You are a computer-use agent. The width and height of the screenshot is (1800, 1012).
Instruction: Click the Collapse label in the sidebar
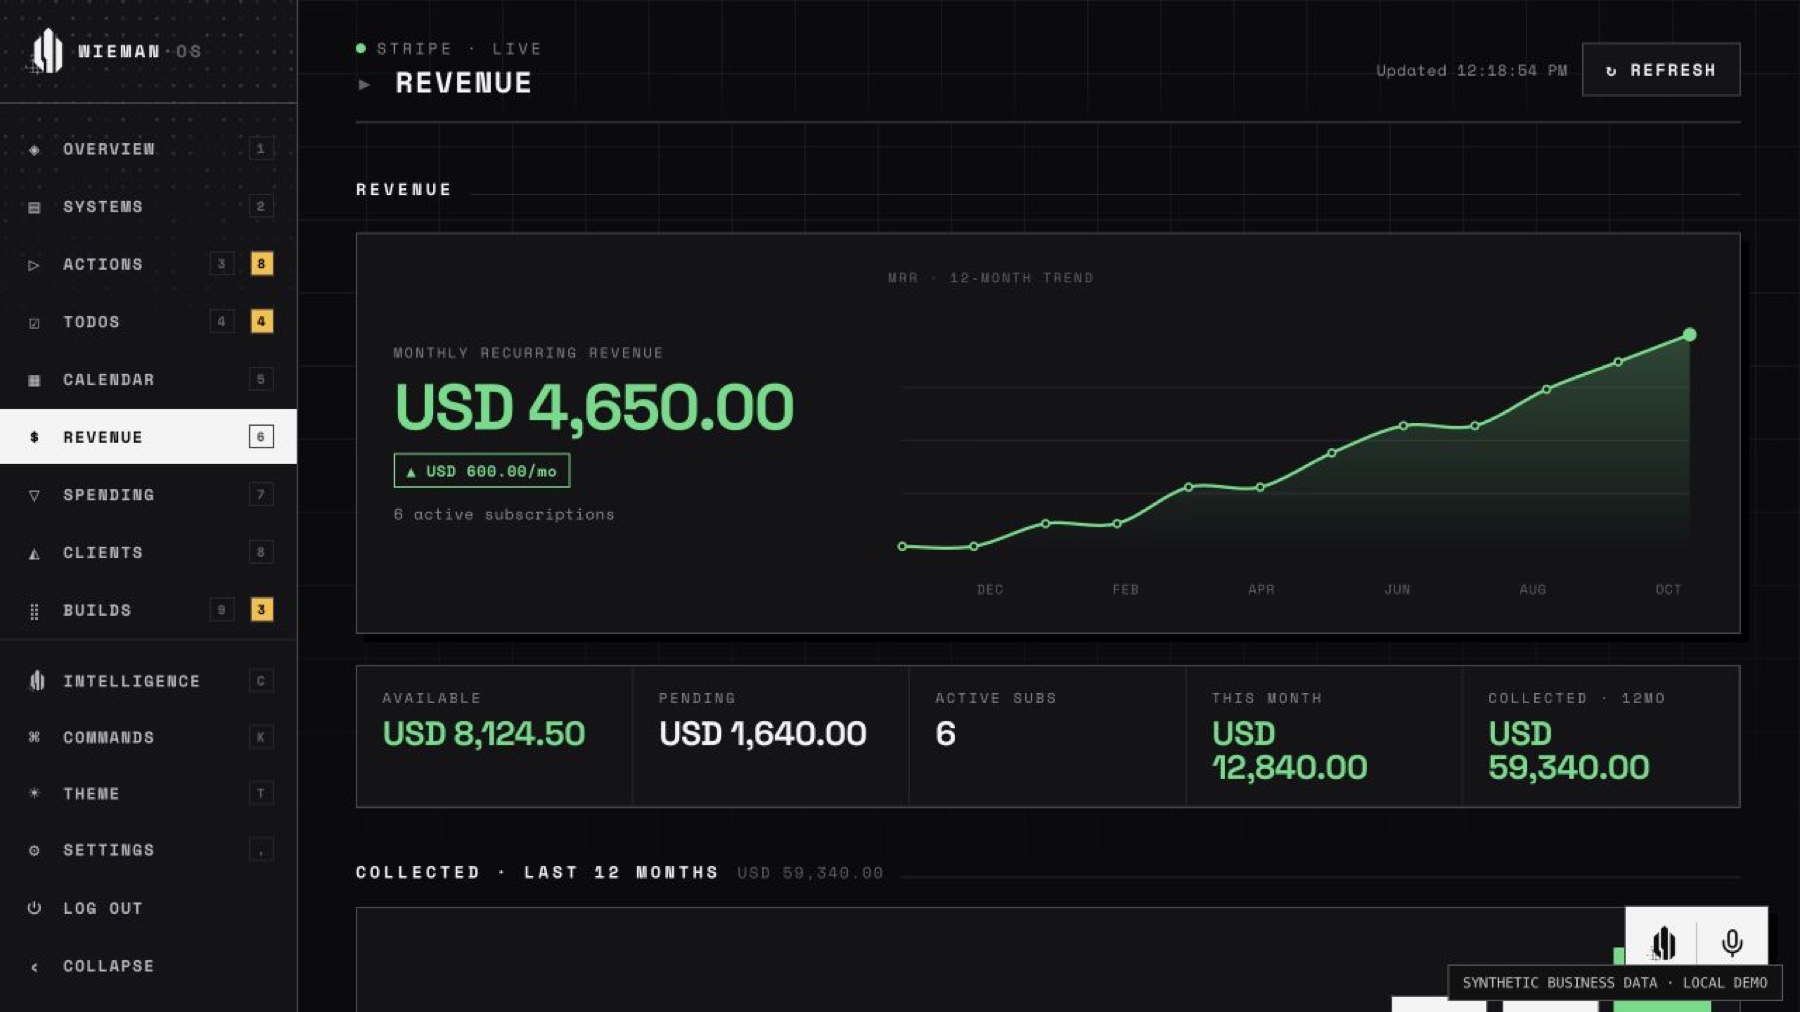pyautogui.click(x=109, y=966)
